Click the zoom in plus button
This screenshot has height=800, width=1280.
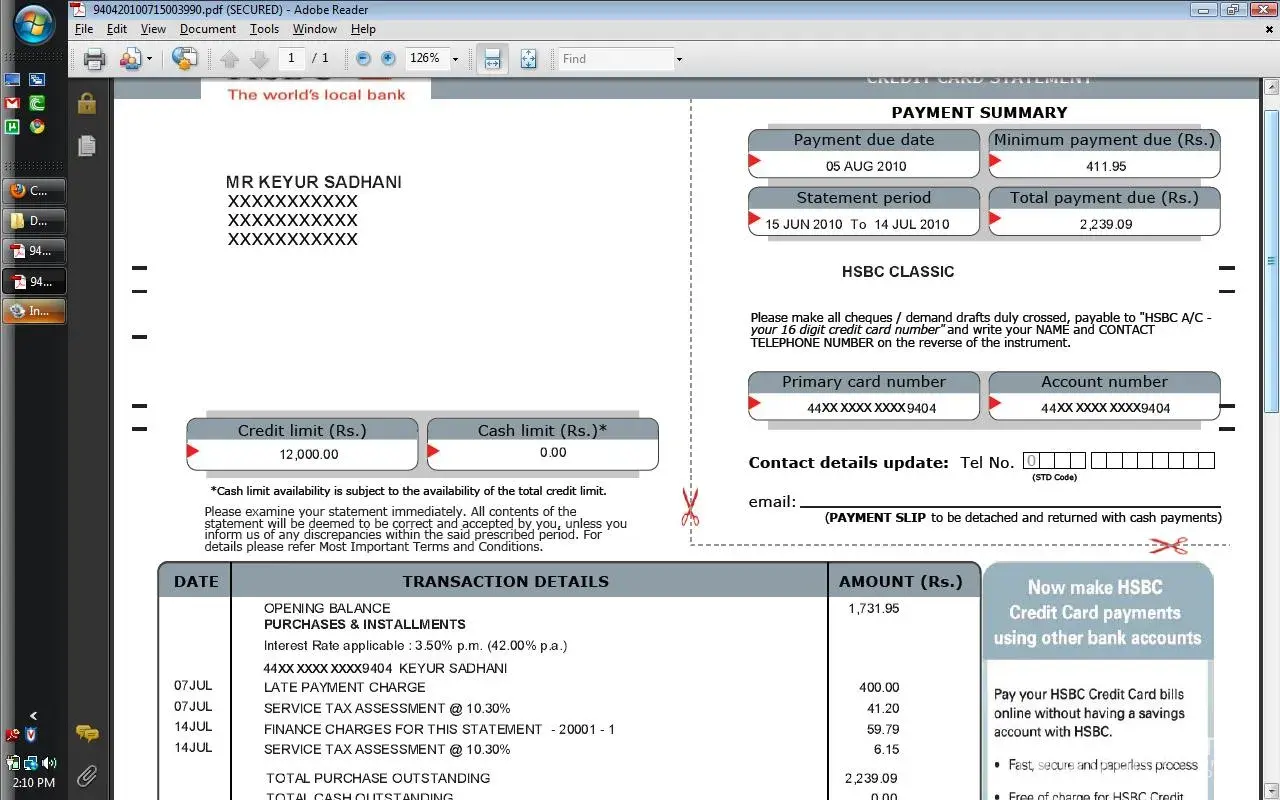pyautogui.click(x=388, y=59)
